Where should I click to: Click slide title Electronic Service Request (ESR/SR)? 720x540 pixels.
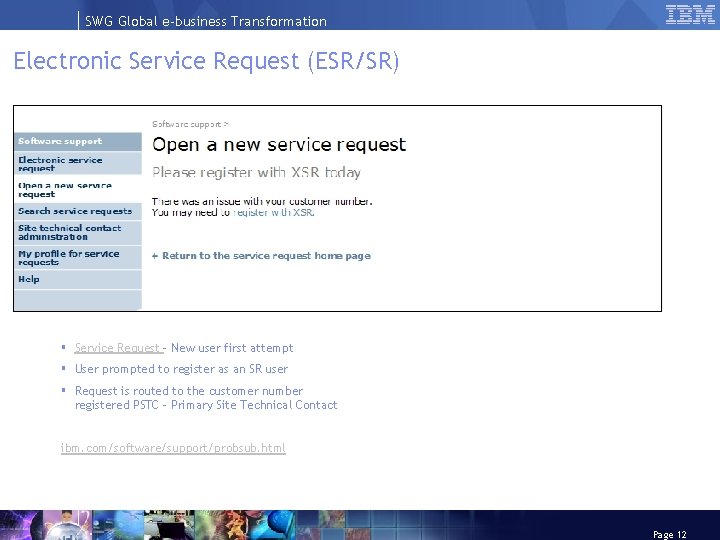206,61
